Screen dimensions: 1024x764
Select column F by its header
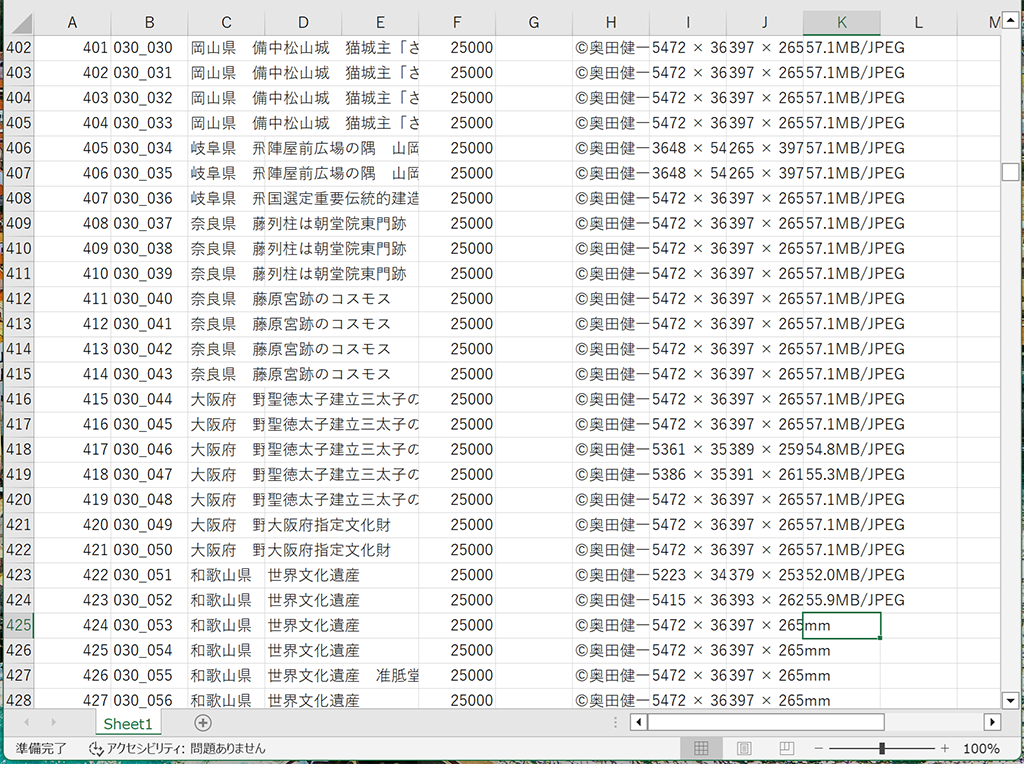(457, 22)
